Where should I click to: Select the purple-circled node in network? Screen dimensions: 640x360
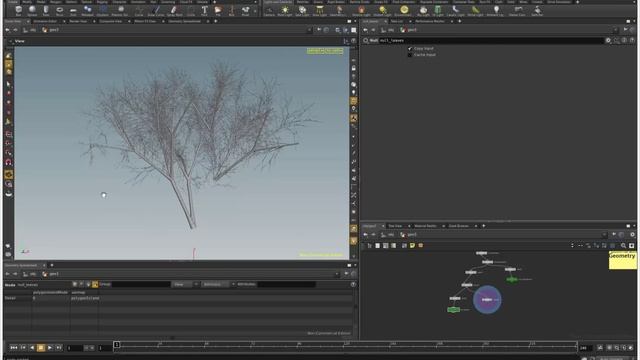487,300
